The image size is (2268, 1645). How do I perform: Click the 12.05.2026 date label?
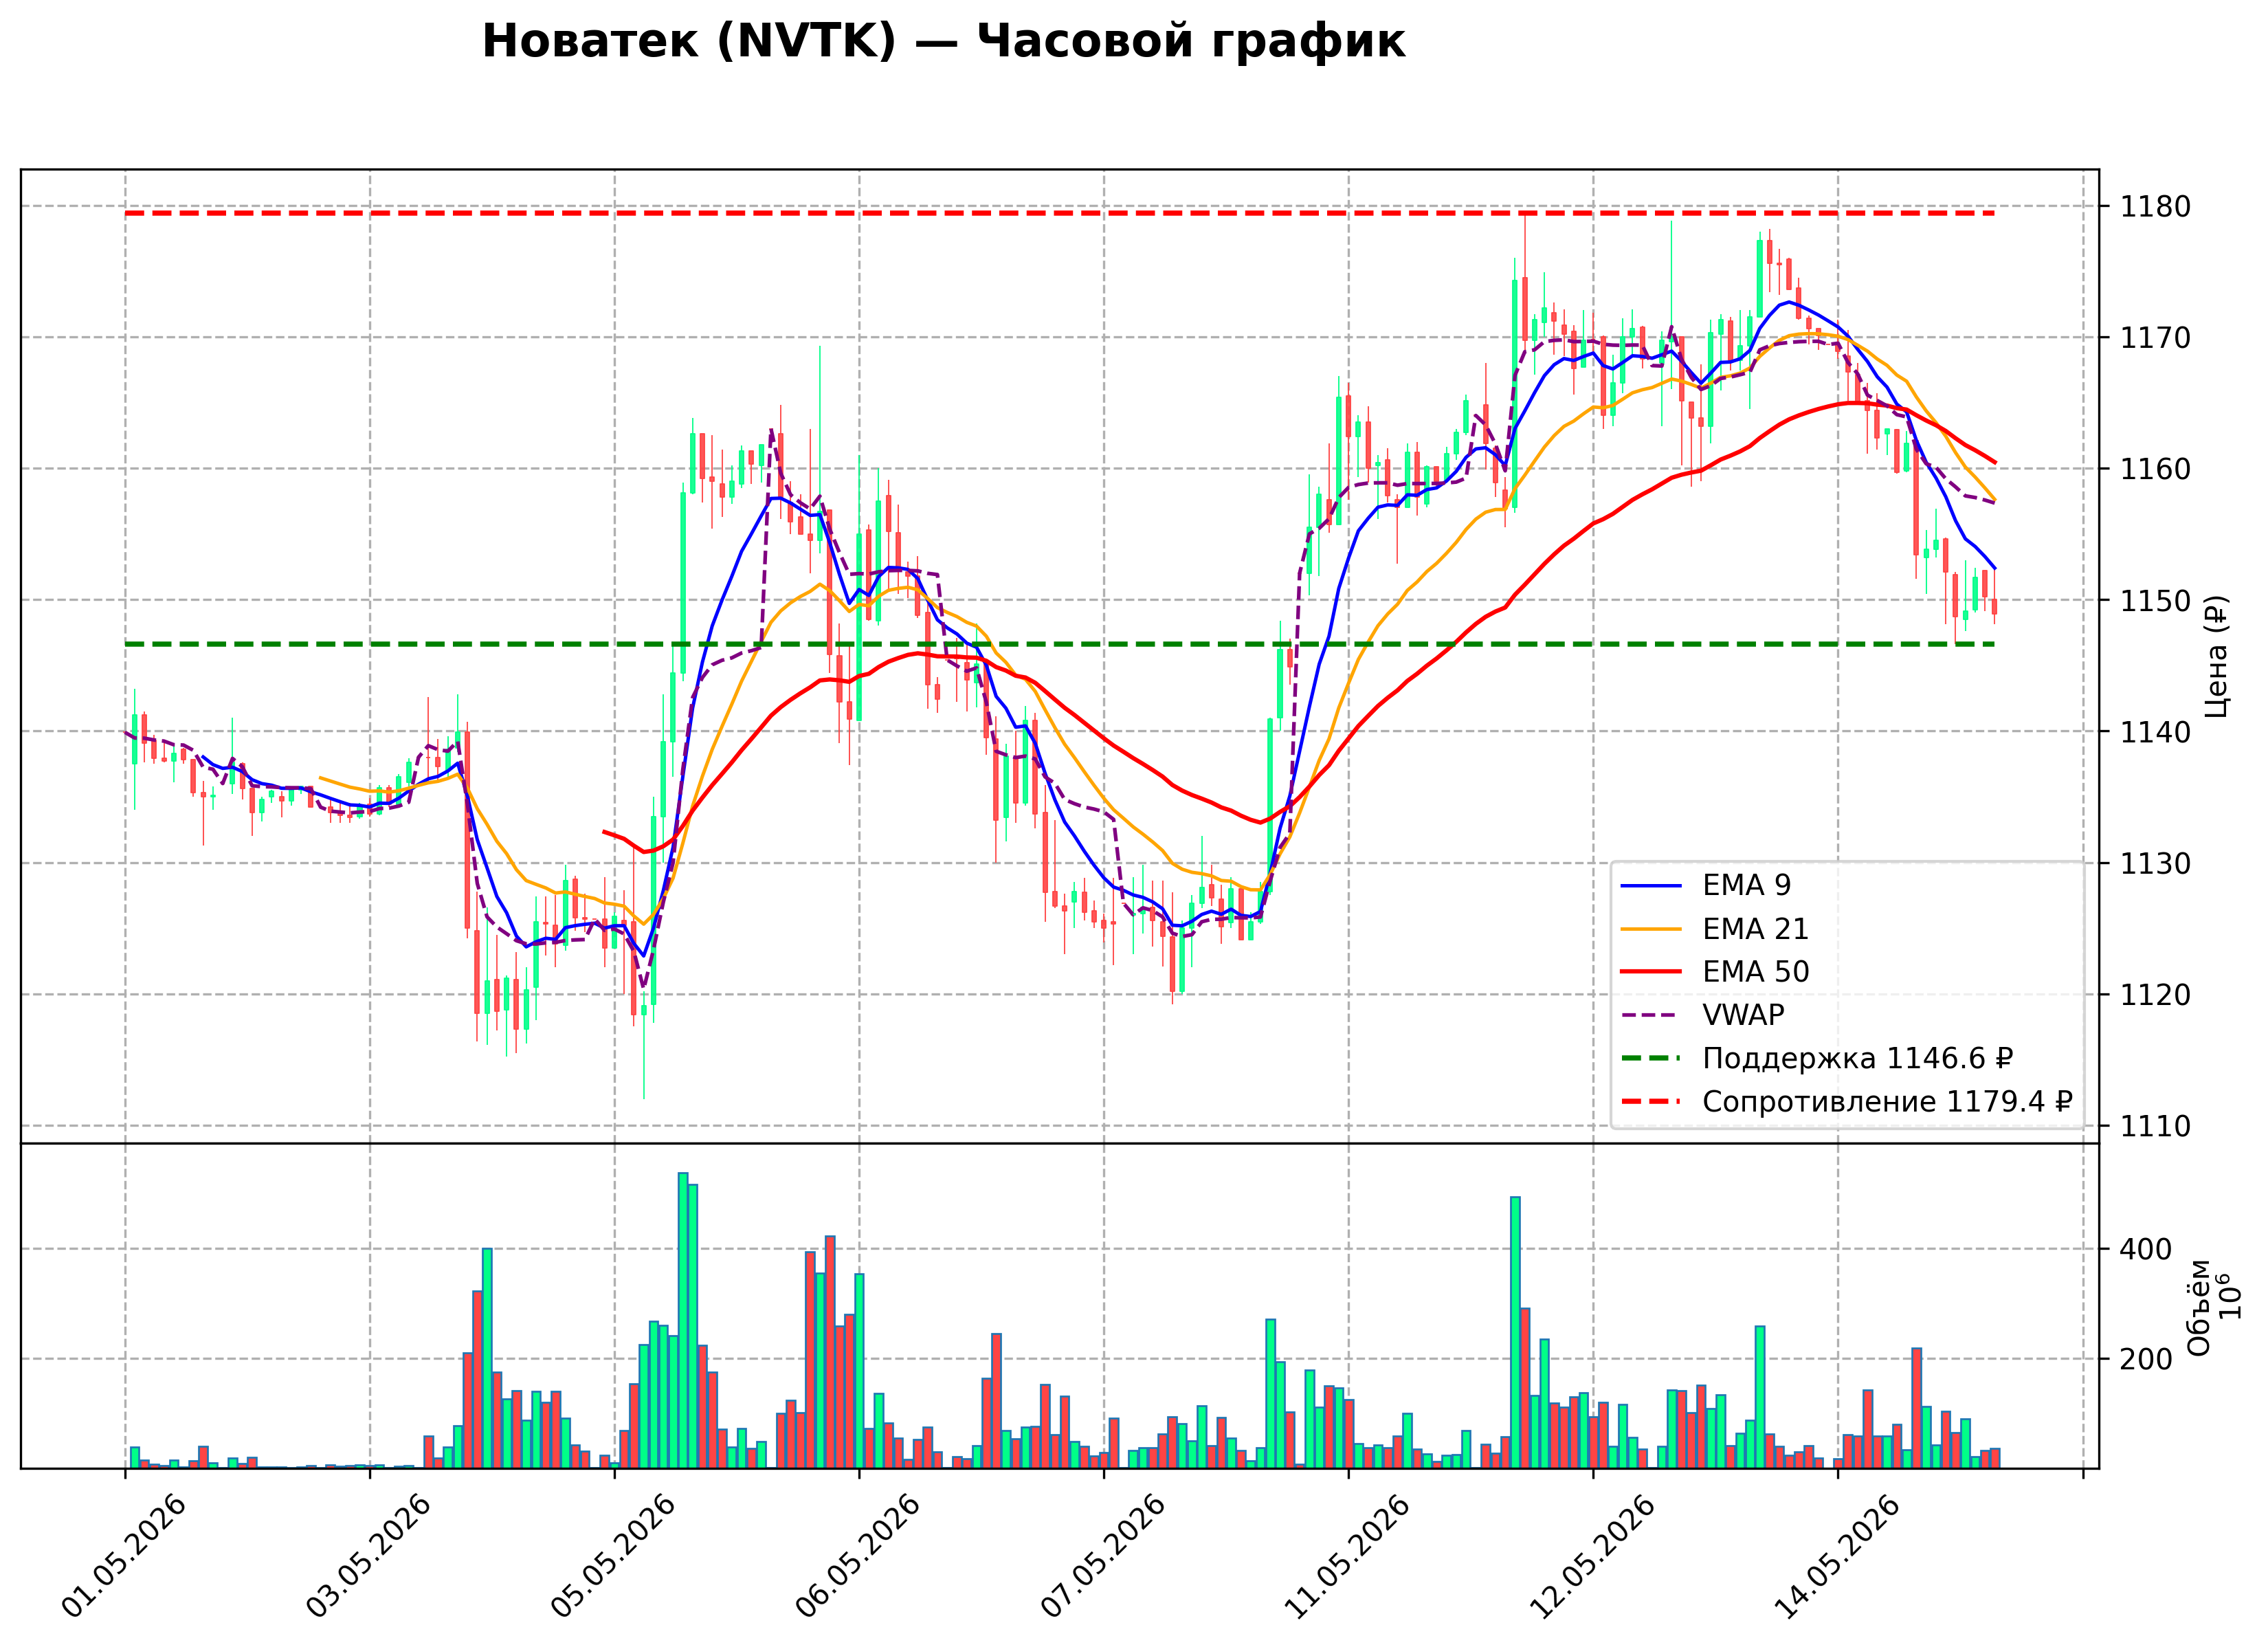(1593, 1556)
